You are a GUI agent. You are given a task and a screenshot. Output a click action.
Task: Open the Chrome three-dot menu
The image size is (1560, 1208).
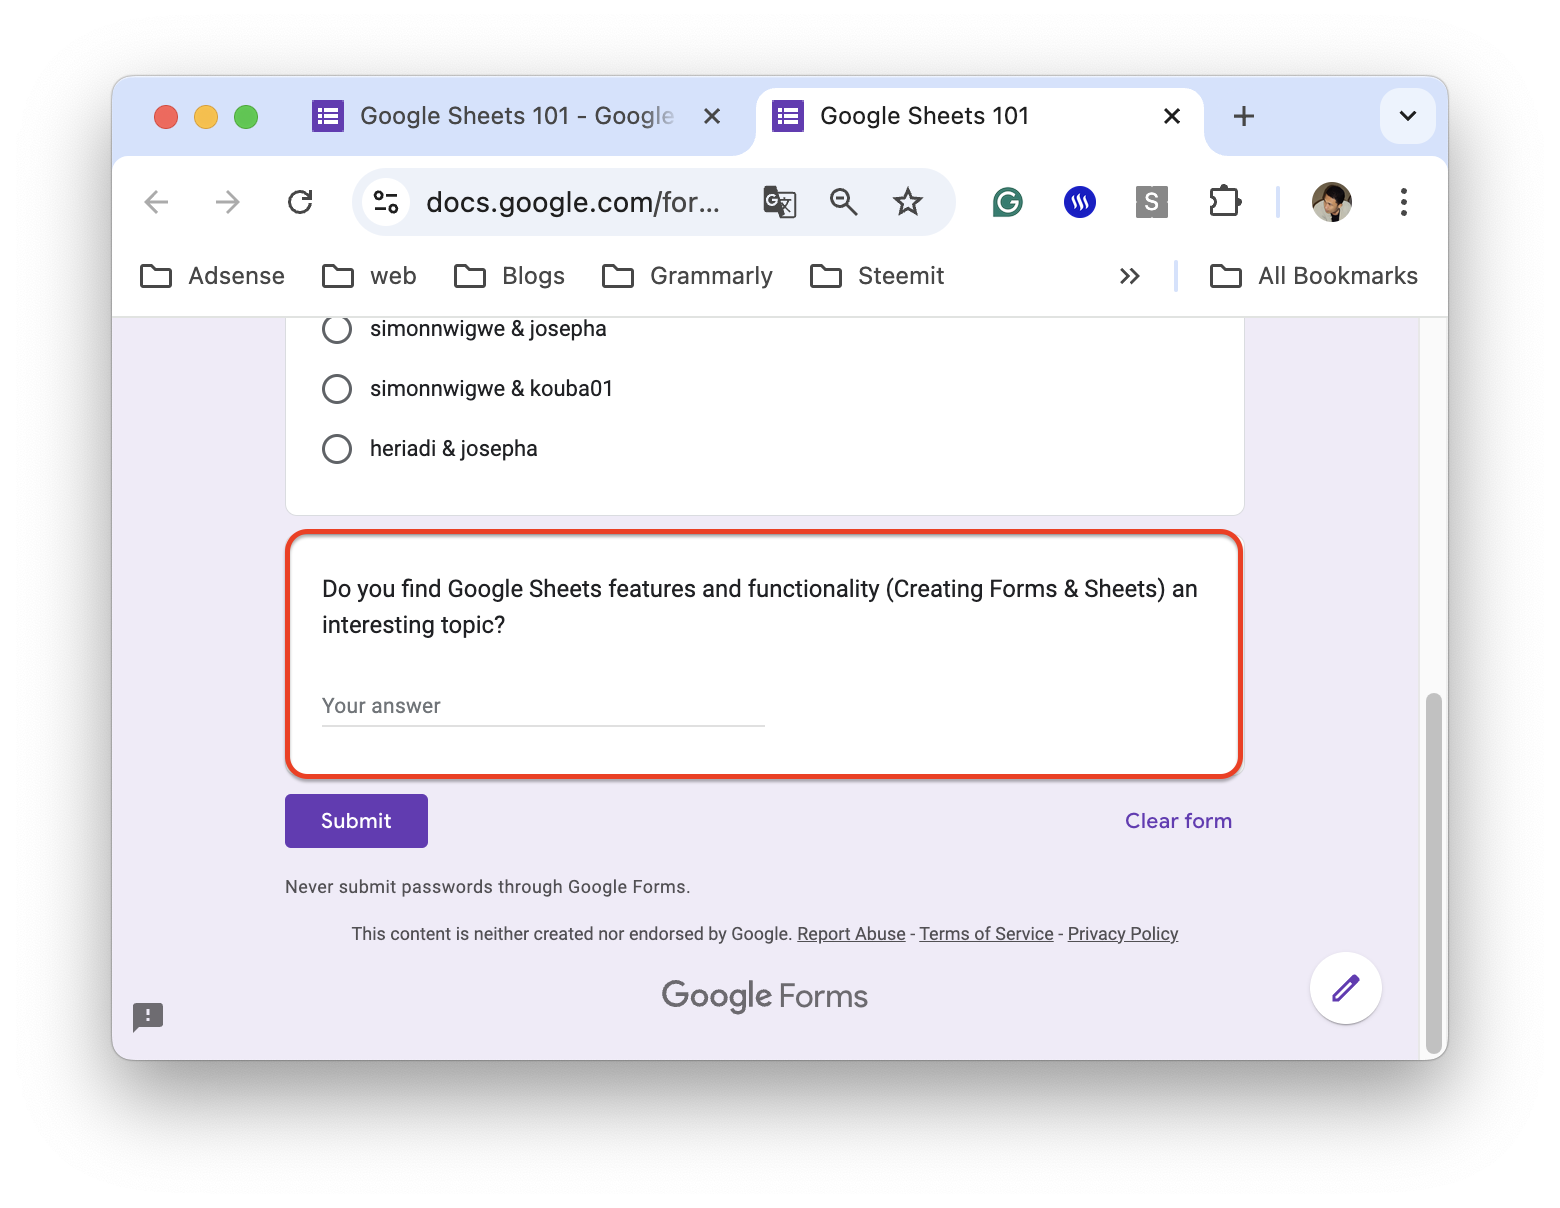pos(1404,203)
